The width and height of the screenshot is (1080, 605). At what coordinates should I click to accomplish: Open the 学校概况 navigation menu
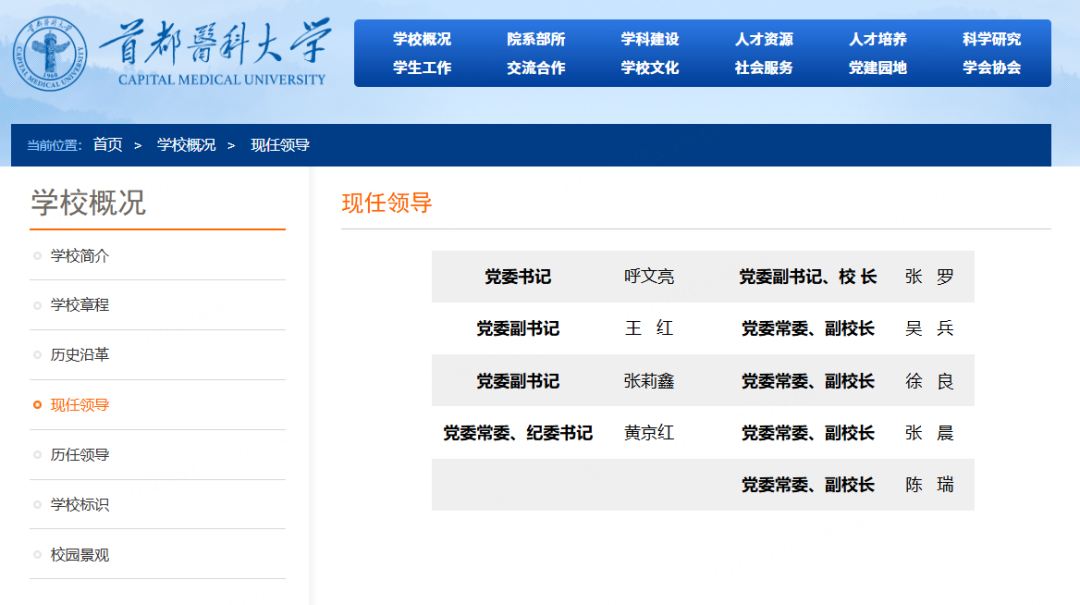421,39
